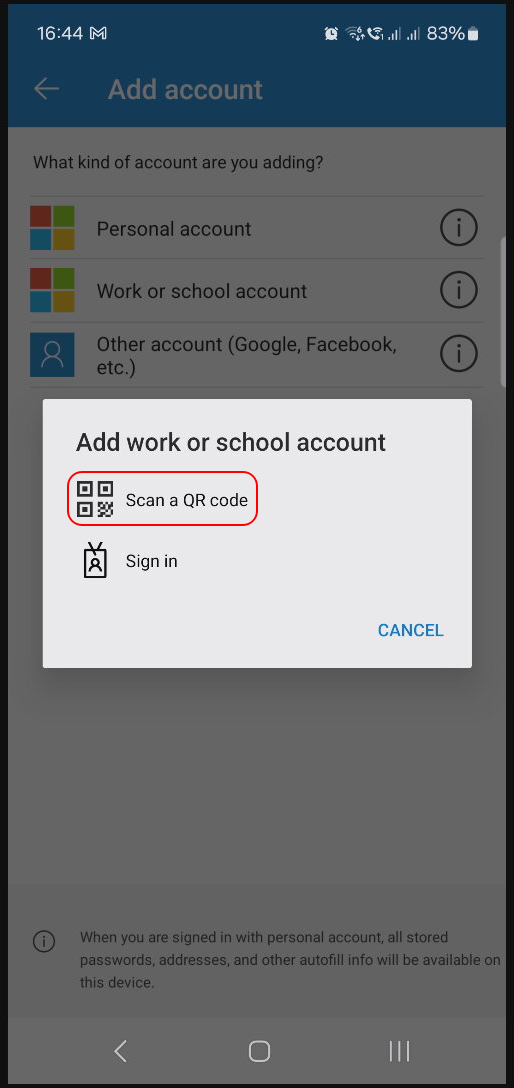Tap the badge icon beside Sign in
The width and height of the screenshot is (514, 1088).
tap(95, 560)
